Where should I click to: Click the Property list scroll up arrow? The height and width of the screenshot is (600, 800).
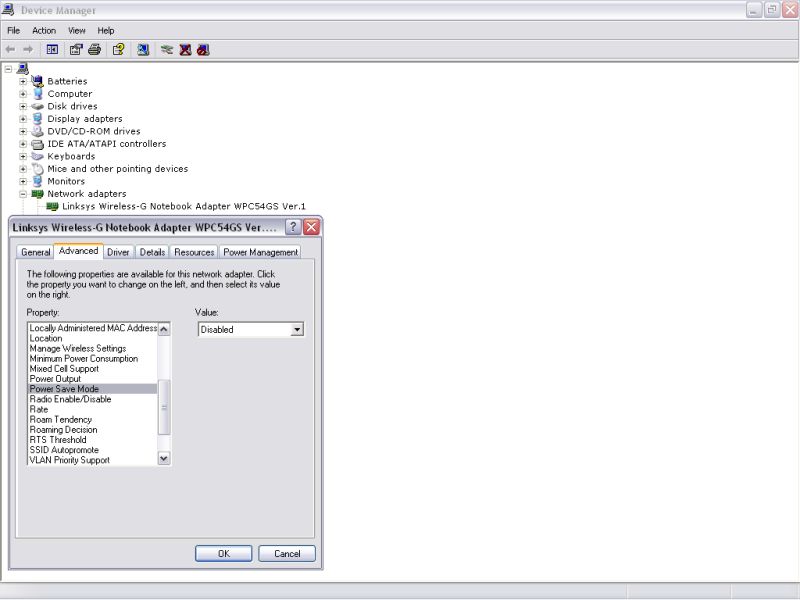pyautogui.click(x=164, y=329)
